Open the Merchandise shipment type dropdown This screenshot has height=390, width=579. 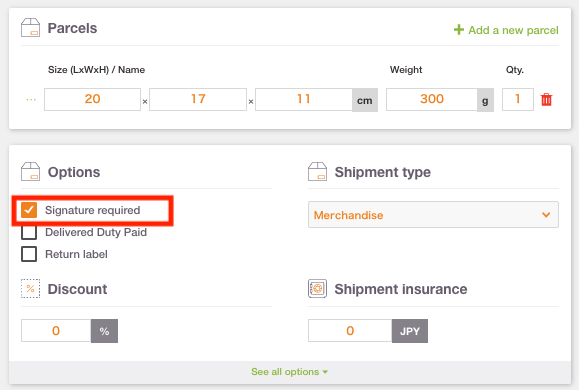(x=433, y=215)
